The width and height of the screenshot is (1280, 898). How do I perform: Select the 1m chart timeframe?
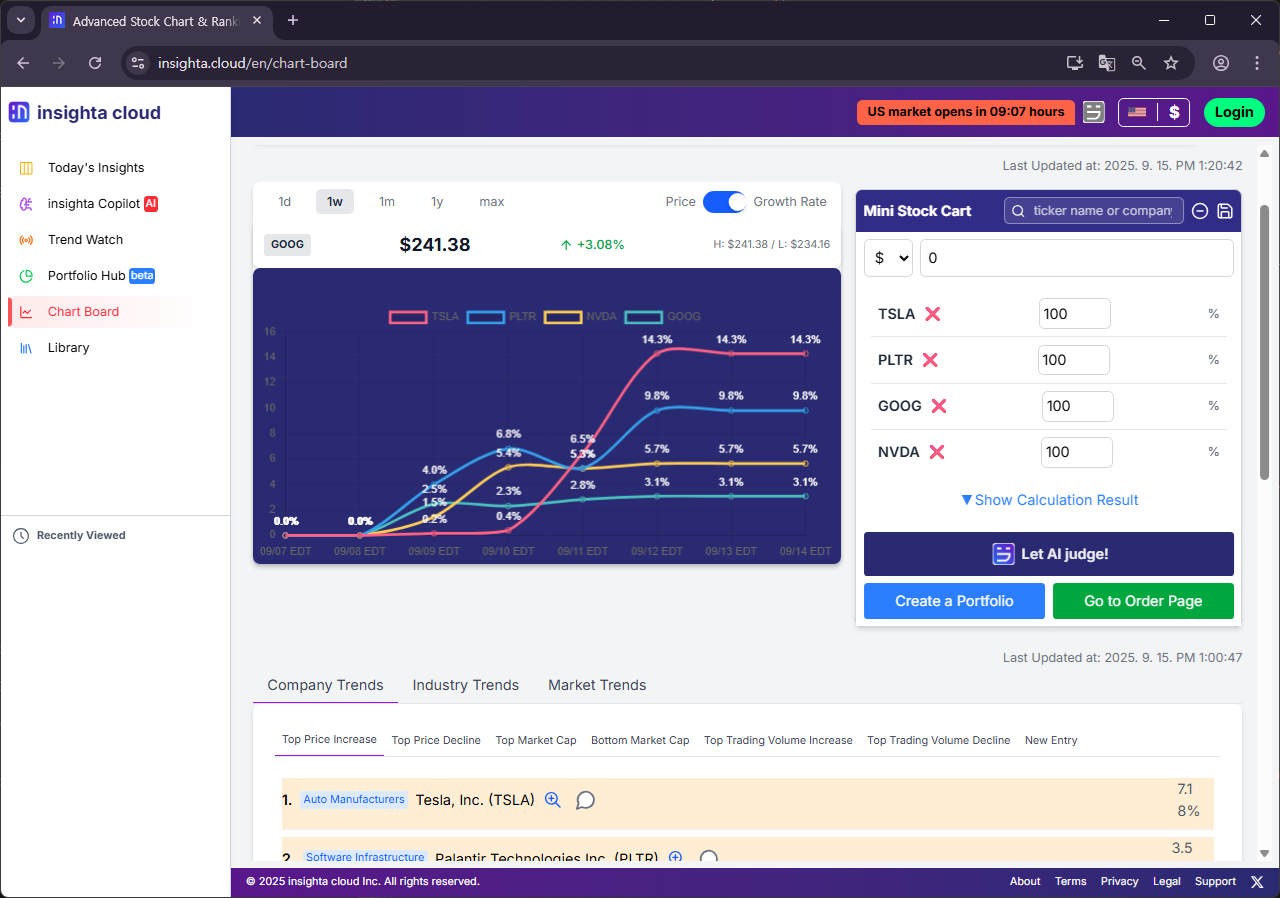(x=387, y=201)
